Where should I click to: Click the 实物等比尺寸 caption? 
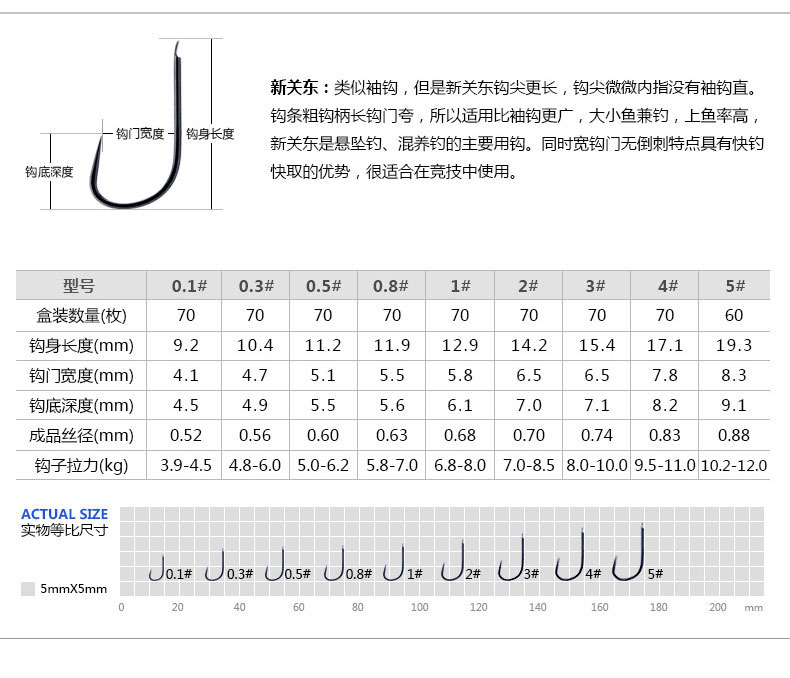pos(64,530)
